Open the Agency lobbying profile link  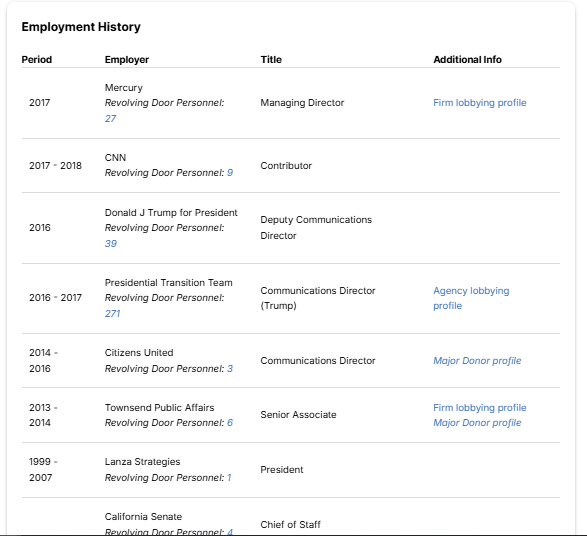471,298
